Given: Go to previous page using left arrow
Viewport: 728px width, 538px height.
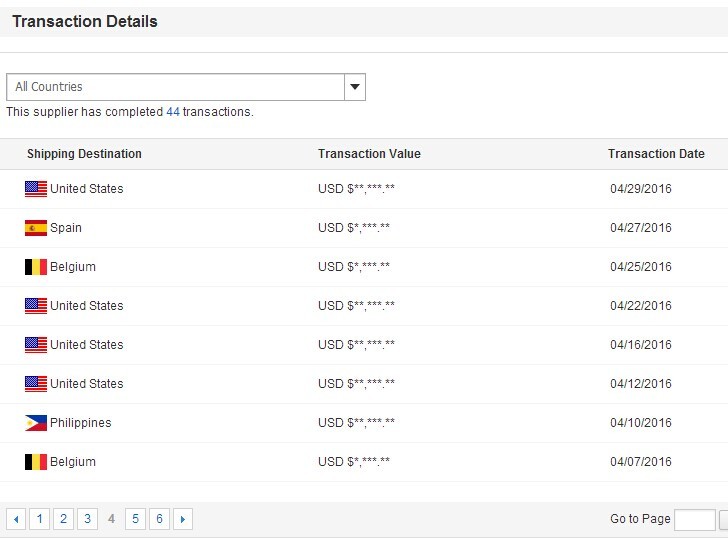Looking at the screenshot, I should tap(16, 519).
